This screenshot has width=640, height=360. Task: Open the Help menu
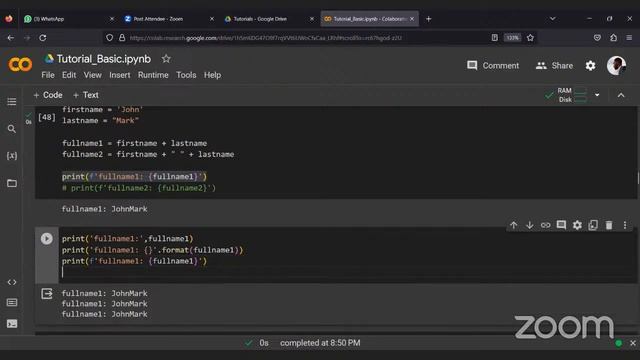(212, 75)
